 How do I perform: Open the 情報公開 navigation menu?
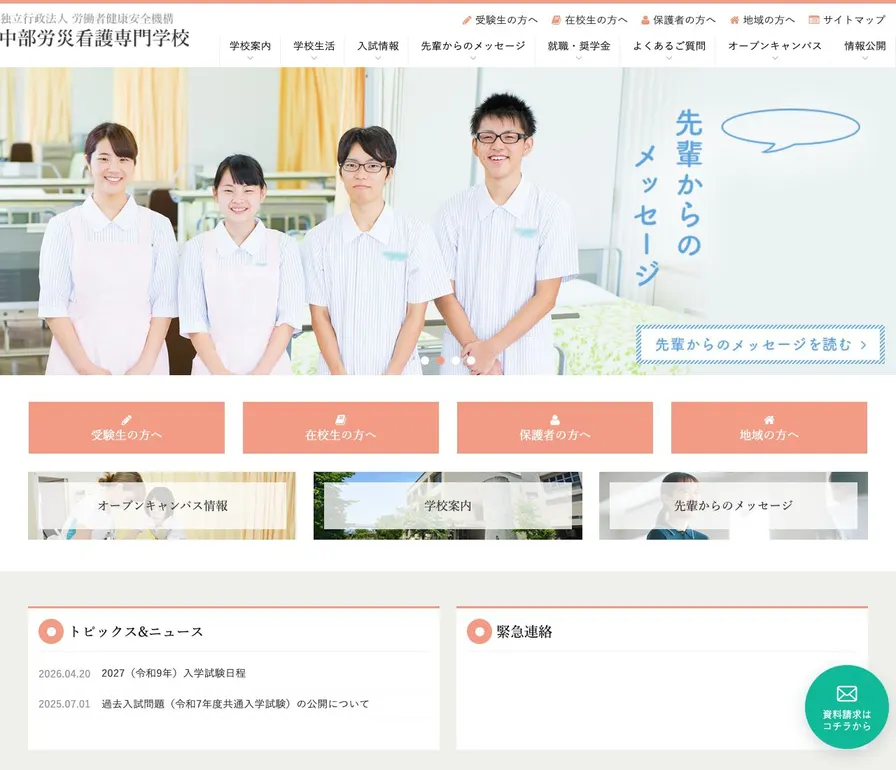coord(865,46)
